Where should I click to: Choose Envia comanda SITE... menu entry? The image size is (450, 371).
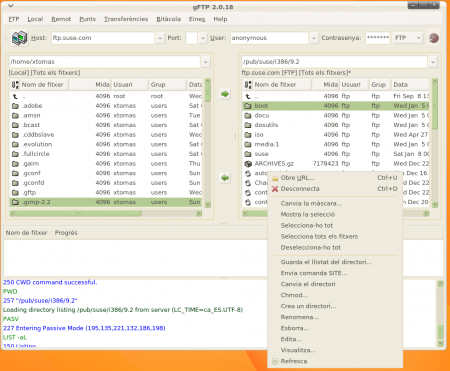335,273
